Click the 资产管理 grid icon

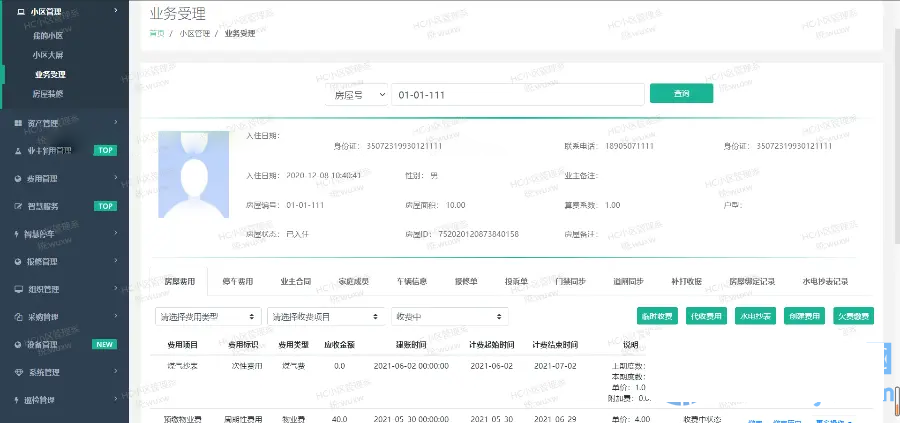[x=19, y=124]
